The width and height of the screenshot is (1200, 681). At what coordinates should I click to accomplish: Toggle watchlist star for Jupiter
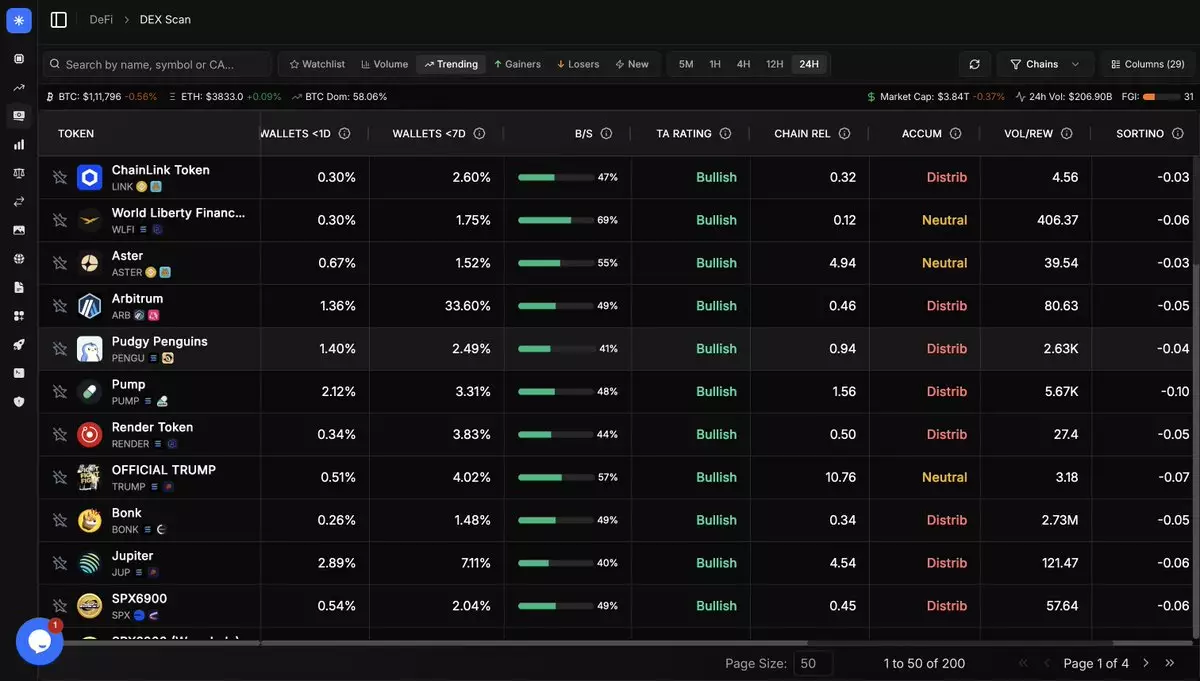click(x=60, y=564)
